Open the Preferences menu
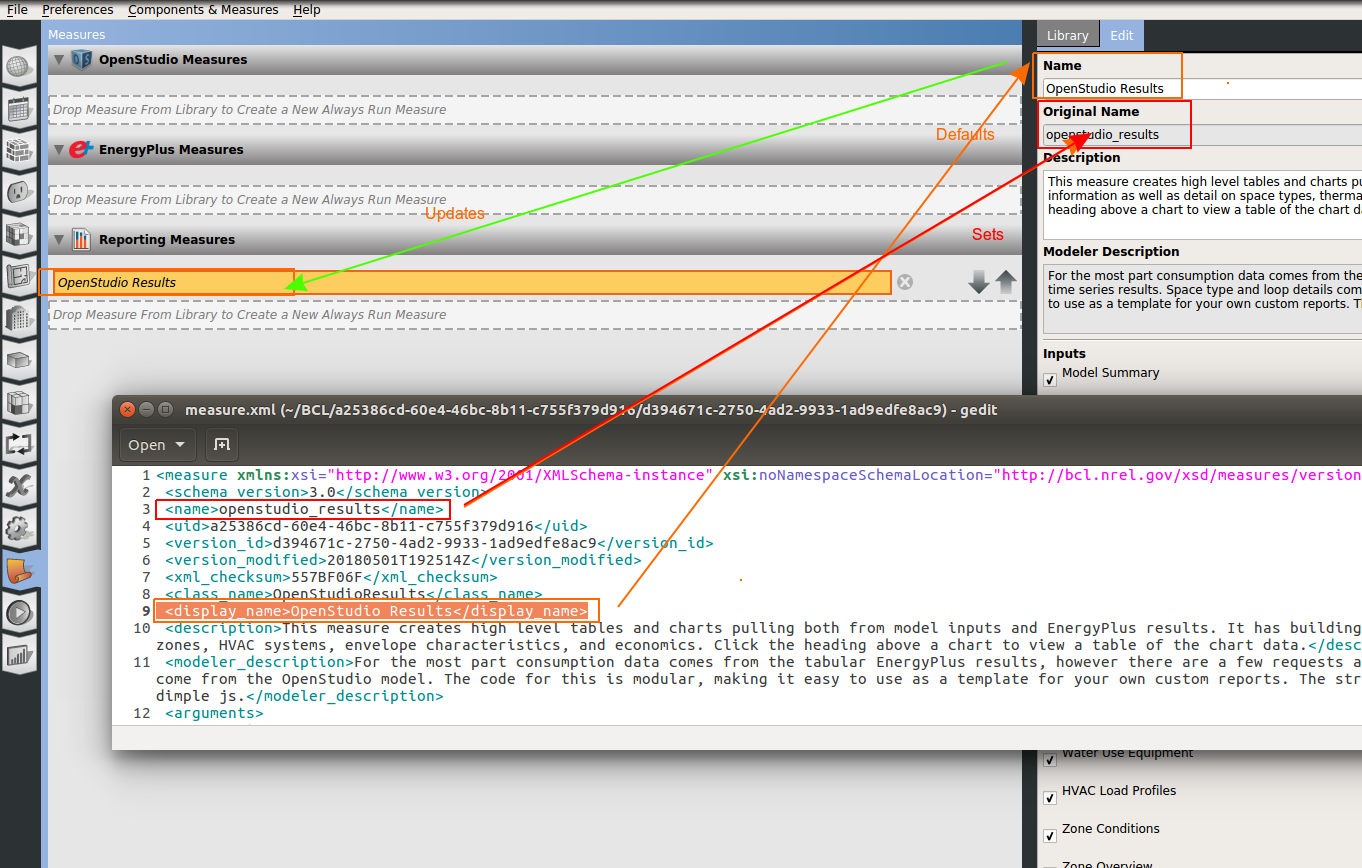The image size is (1362, 868). click(77, 9)
